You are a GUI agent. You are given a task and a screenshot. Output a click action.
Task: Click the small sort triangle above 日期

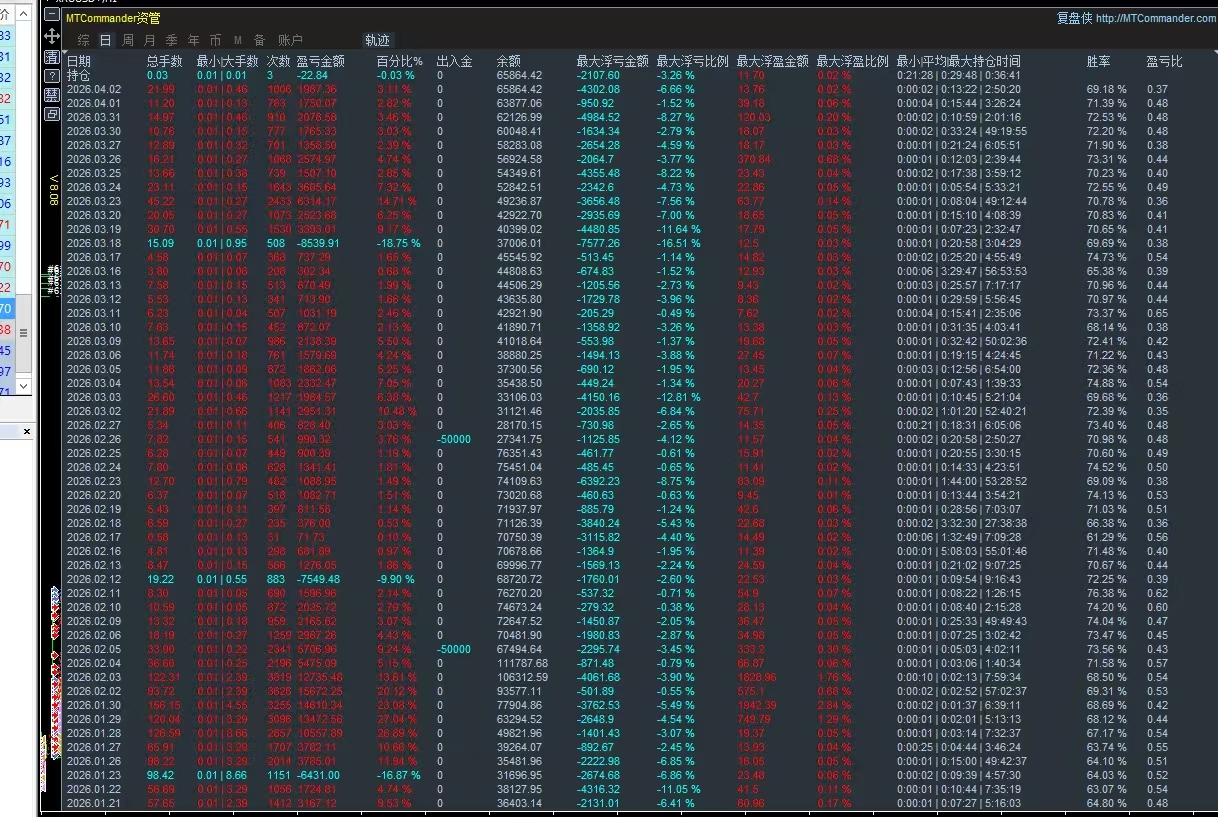point(67,51)
